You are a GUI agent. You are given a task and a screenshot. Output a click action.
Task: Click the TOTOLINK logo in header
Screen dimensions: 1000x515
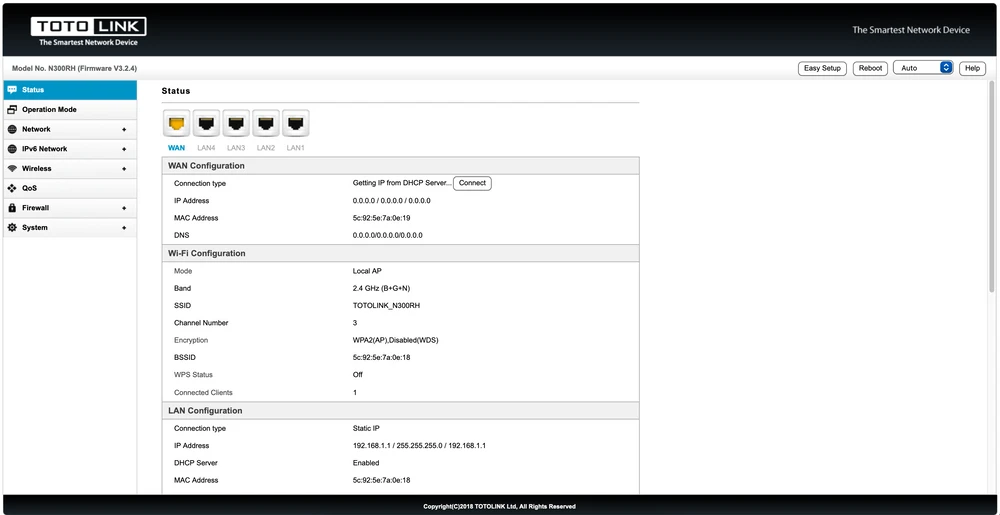coord(89,31)
